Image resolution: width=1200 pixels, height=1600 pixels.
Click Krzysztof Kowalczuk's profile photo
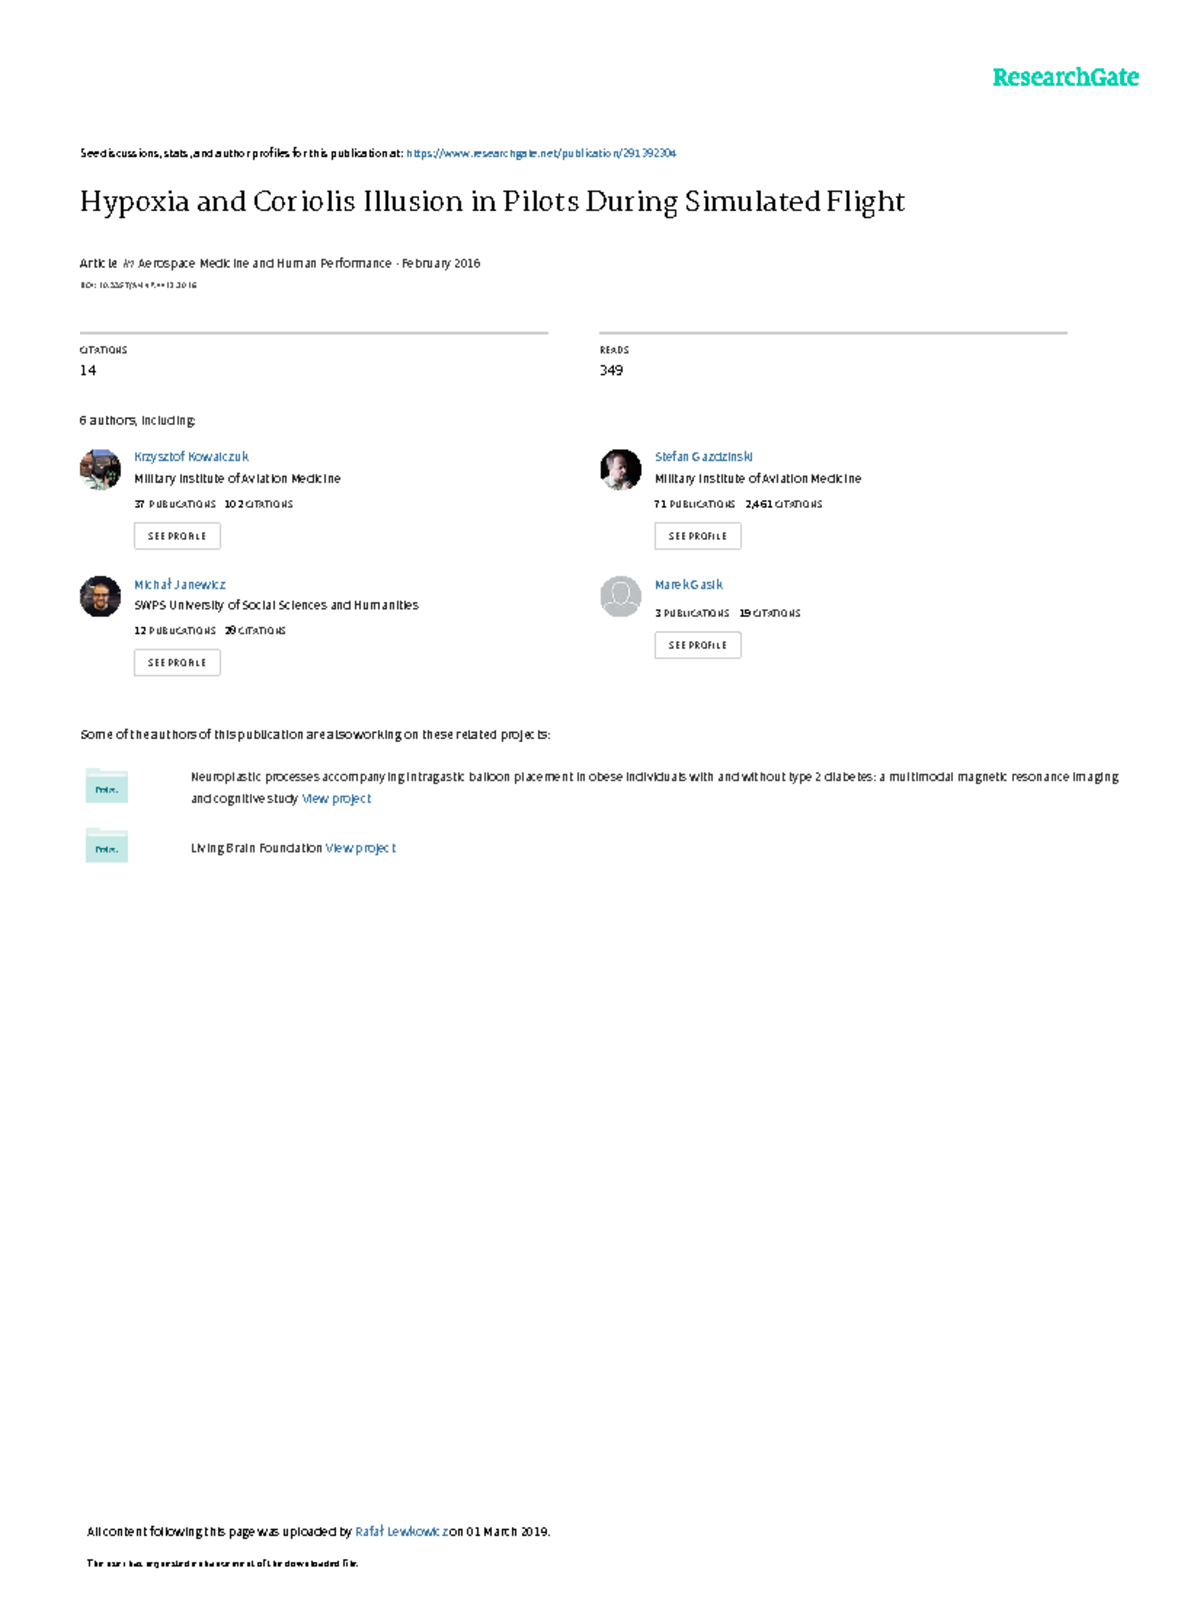[100, 469]
